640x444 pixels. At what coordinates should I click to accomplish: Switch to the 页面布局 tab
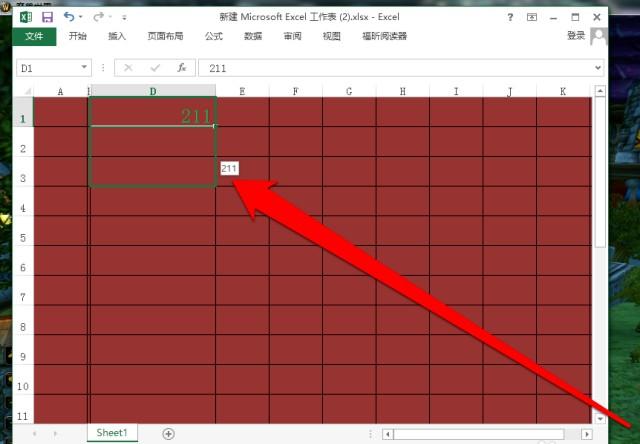(165, 36)
